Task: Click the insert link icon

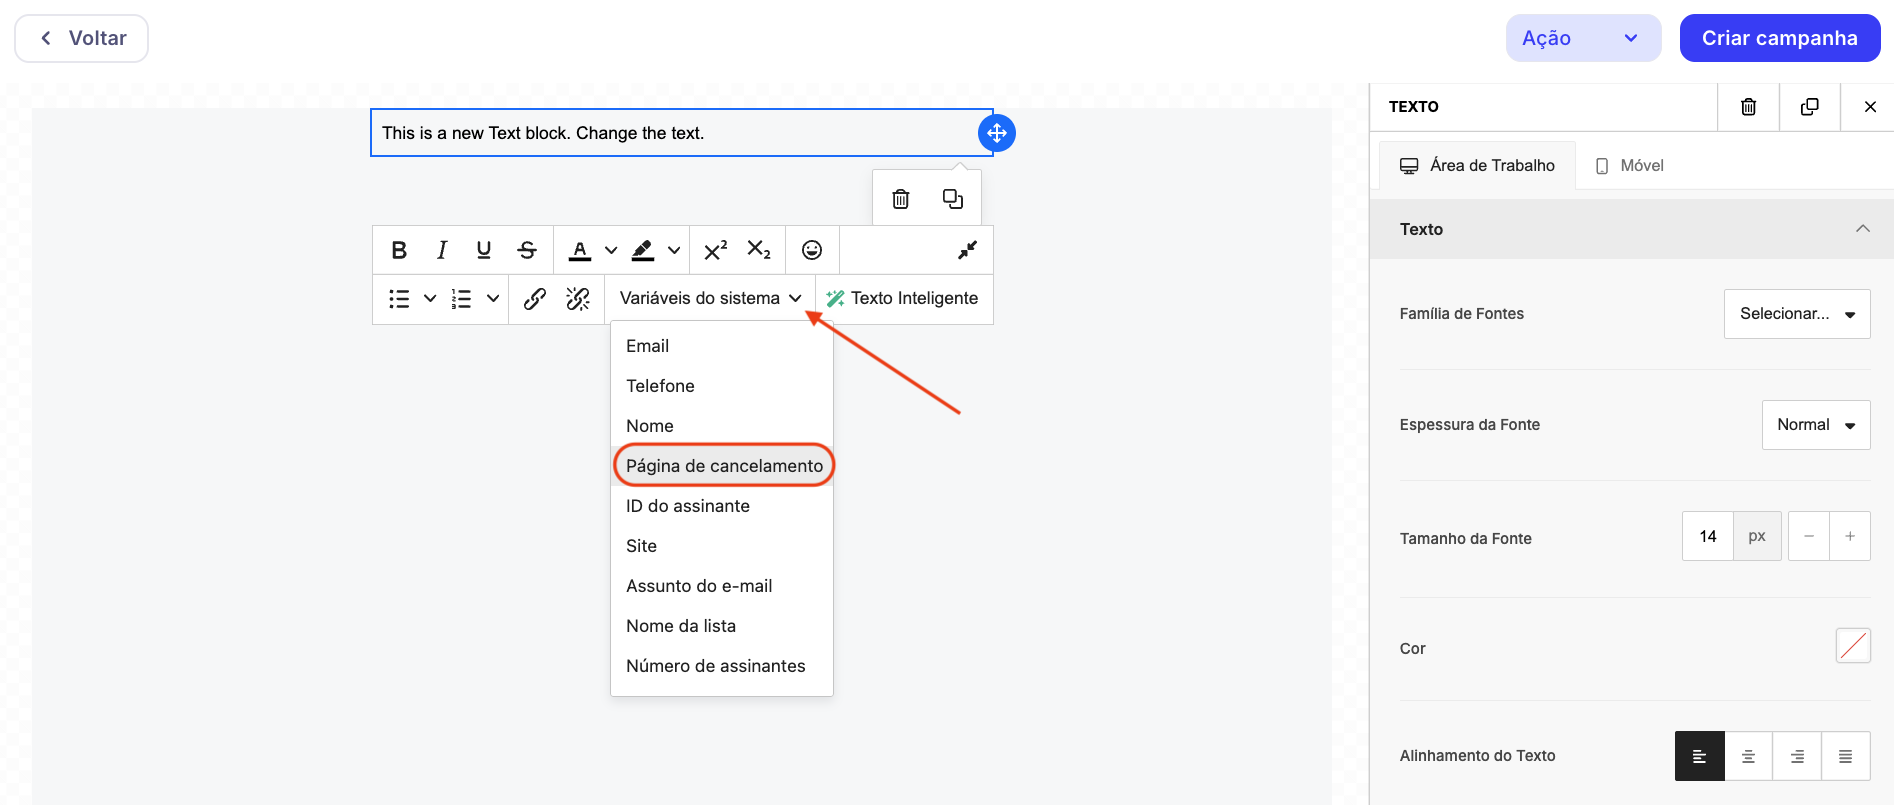Action: click(535, 299)
